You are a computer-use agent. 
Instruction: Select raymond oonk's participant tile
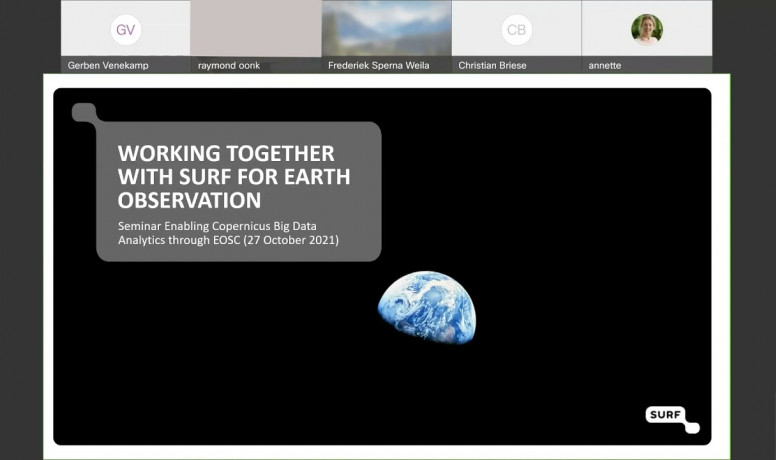[256, 37]
